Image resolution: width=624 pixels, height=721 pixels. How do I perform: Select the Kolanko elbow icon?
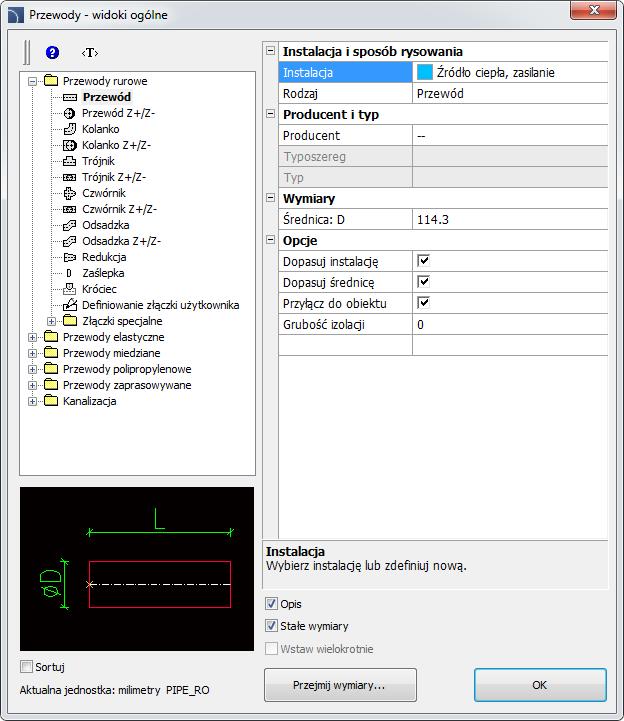69,129
